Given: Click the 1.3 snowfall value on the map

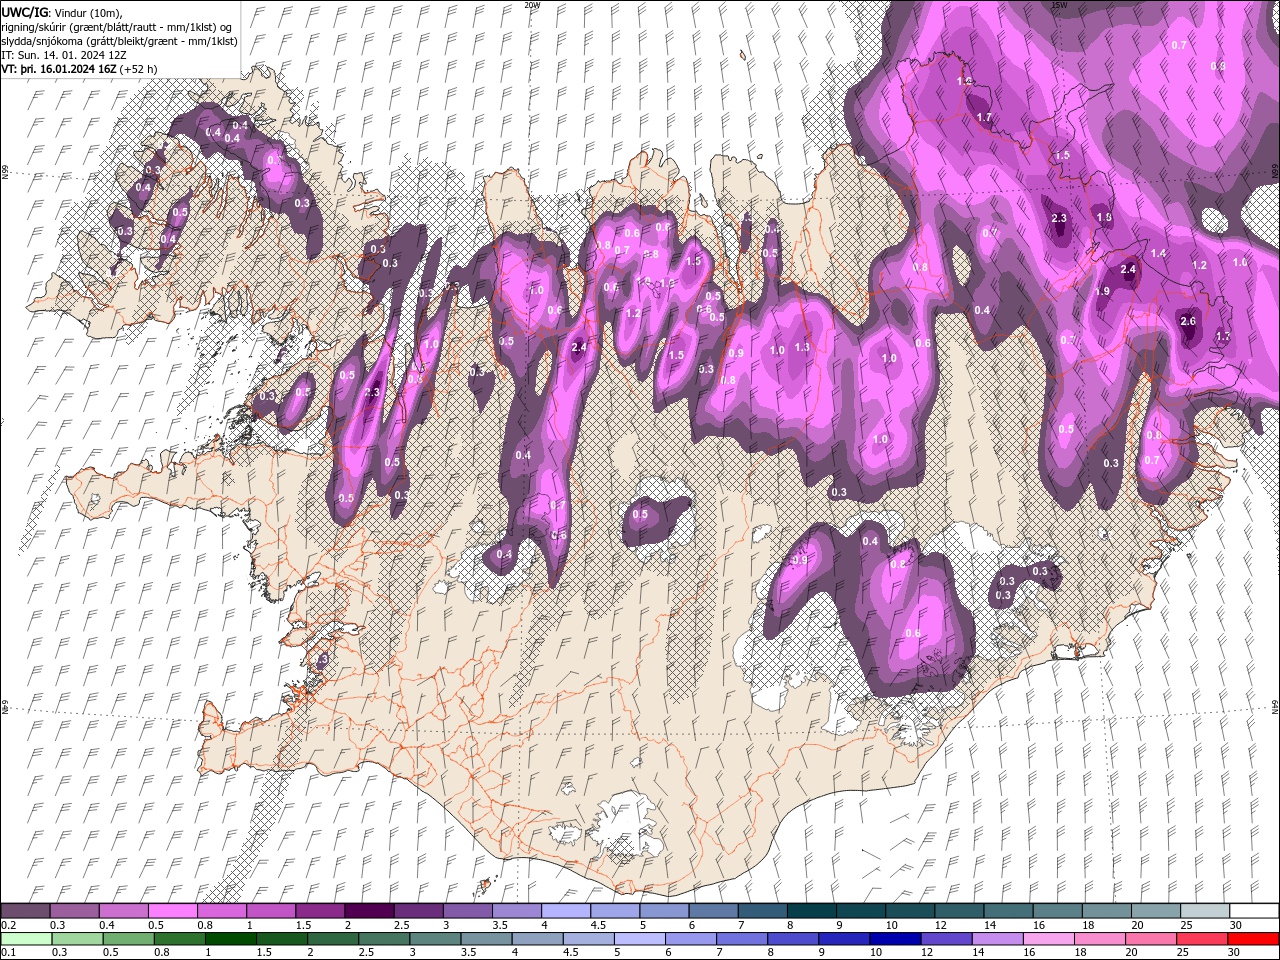Looking at the screenshot, I should pos(801,347).
